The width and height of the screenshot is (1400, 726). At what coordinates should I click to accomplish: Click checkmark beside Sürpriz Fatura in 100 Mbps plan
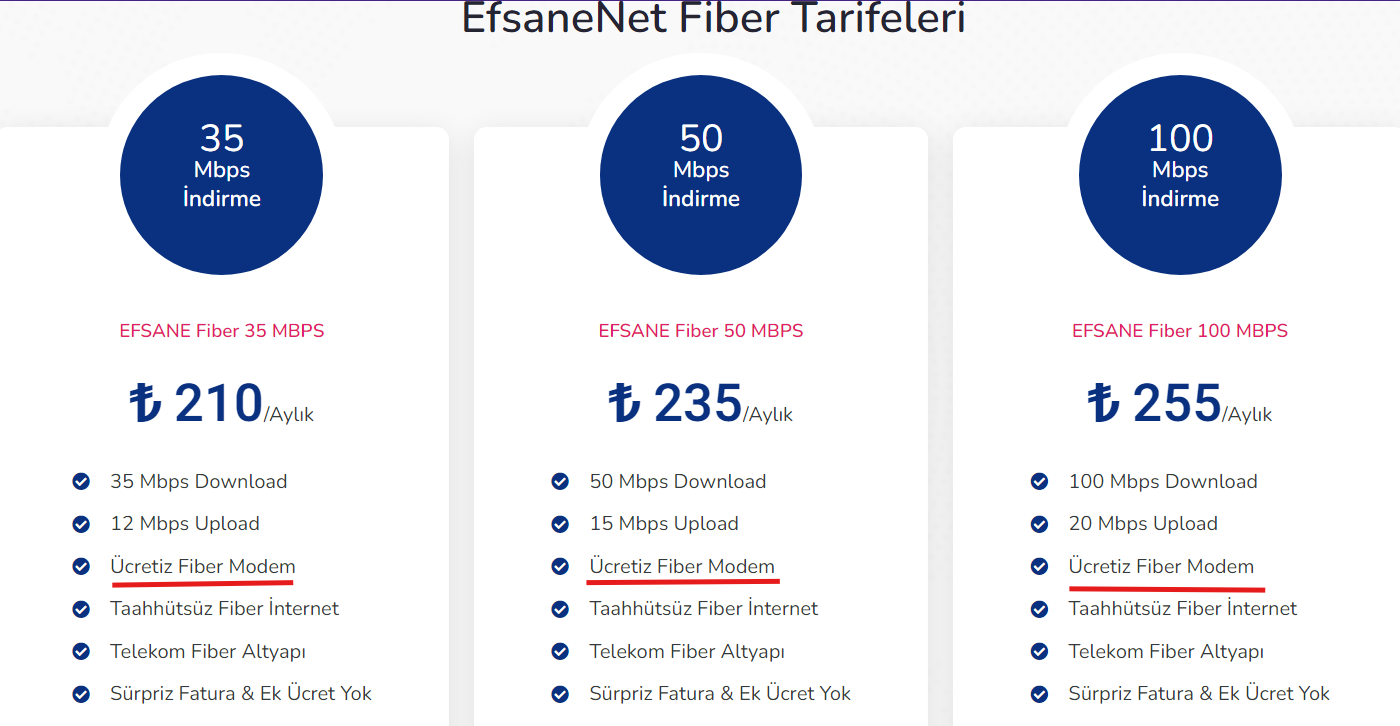[1039, 694]
